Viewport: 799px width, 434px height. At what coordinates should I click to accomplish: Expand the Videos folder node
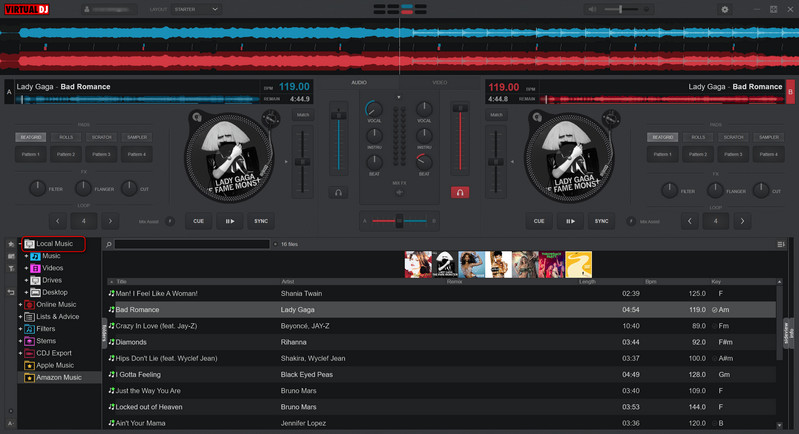(x=26, y=268)
